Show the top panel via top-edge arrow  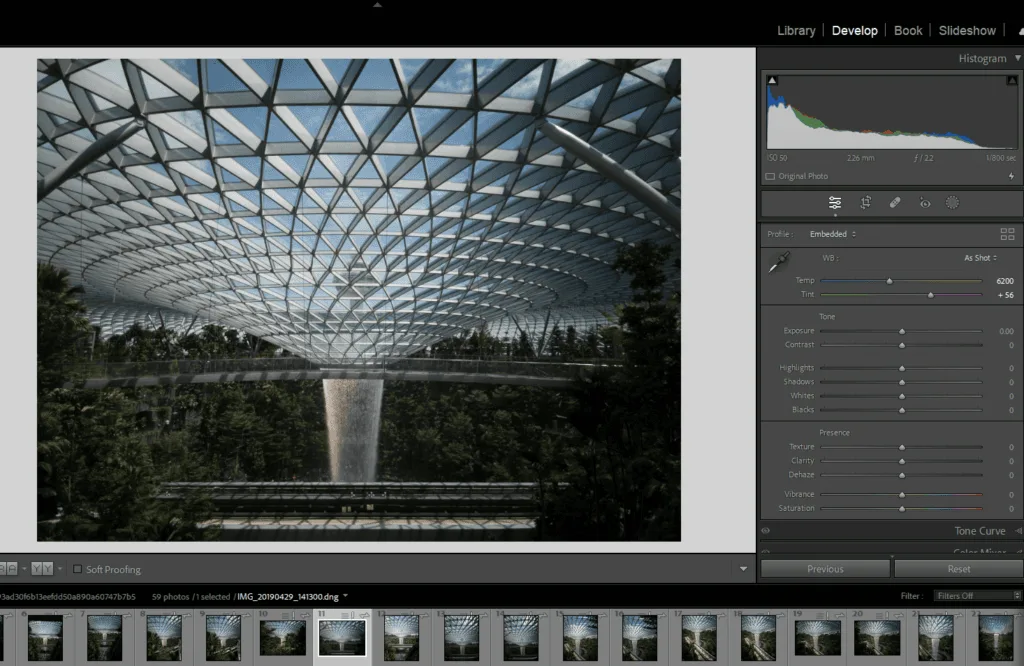(x=377, y=5)
